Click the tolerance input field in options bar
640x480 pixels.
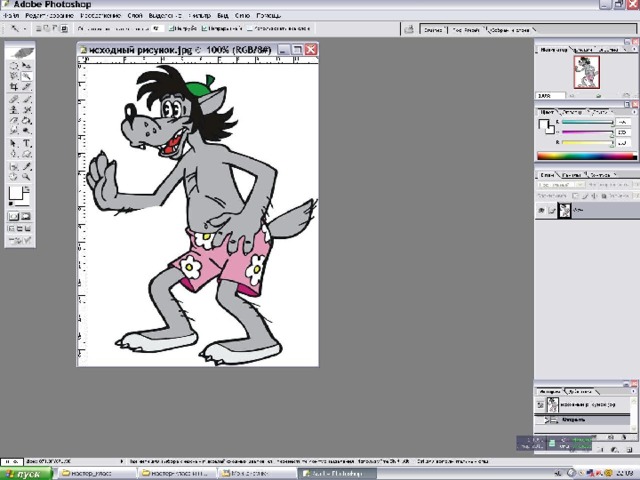[x=157, y=29]
